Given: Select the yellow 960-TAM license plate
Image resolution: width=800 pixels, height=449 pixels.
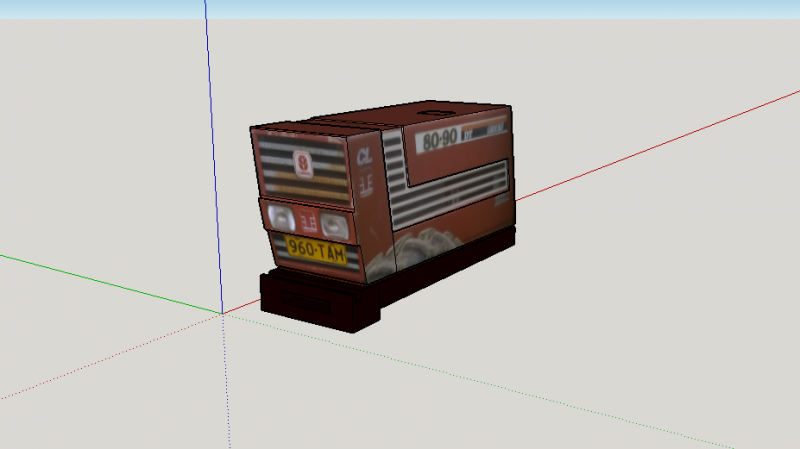Looking at the screenshot, I should point(316,250).
